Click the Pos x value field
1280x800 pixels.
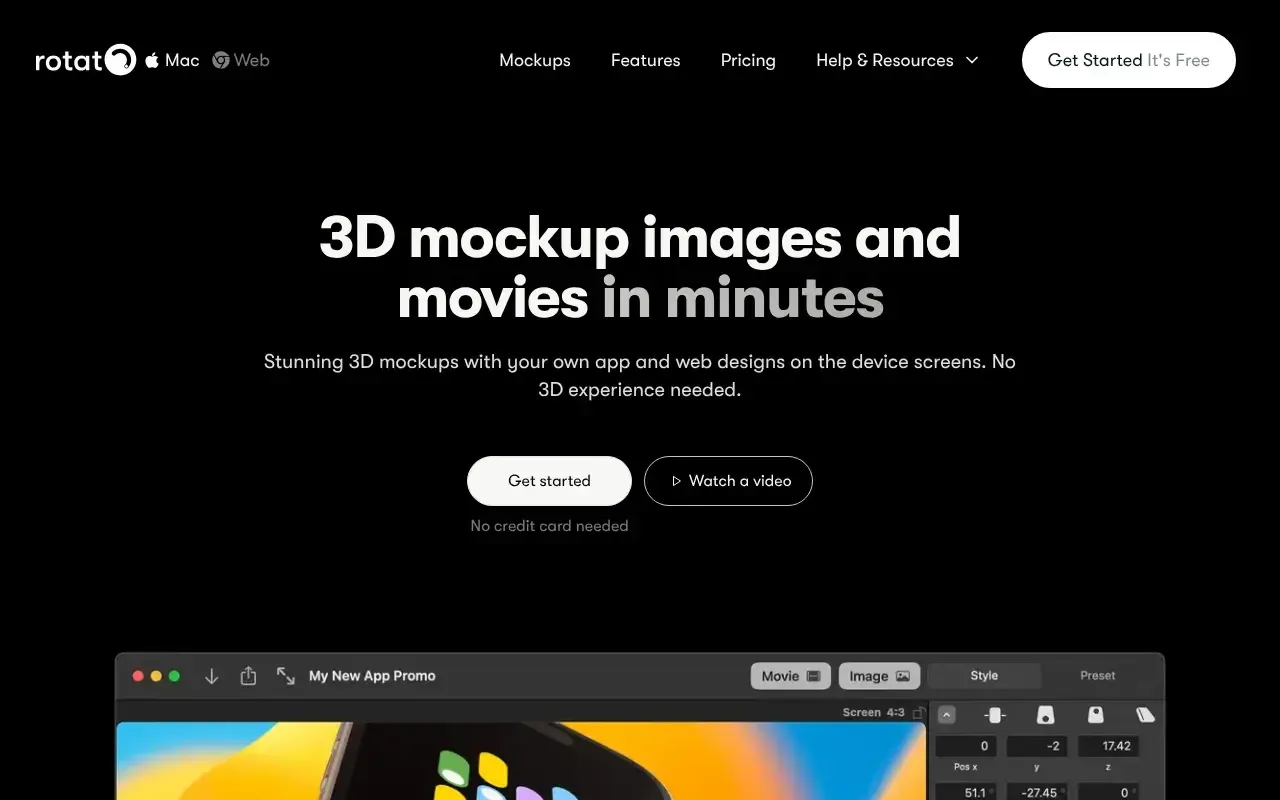tap(966, 746)
